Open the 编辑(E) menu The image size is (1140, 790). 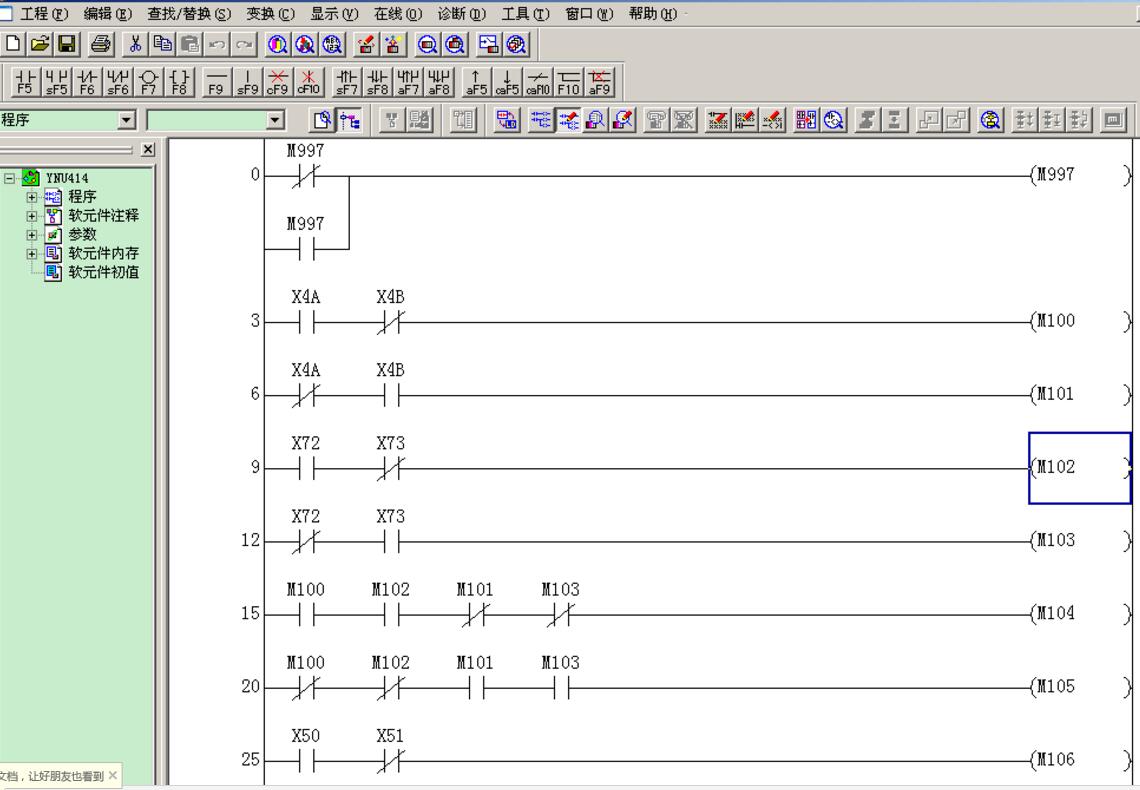click(x=108, y=14)
